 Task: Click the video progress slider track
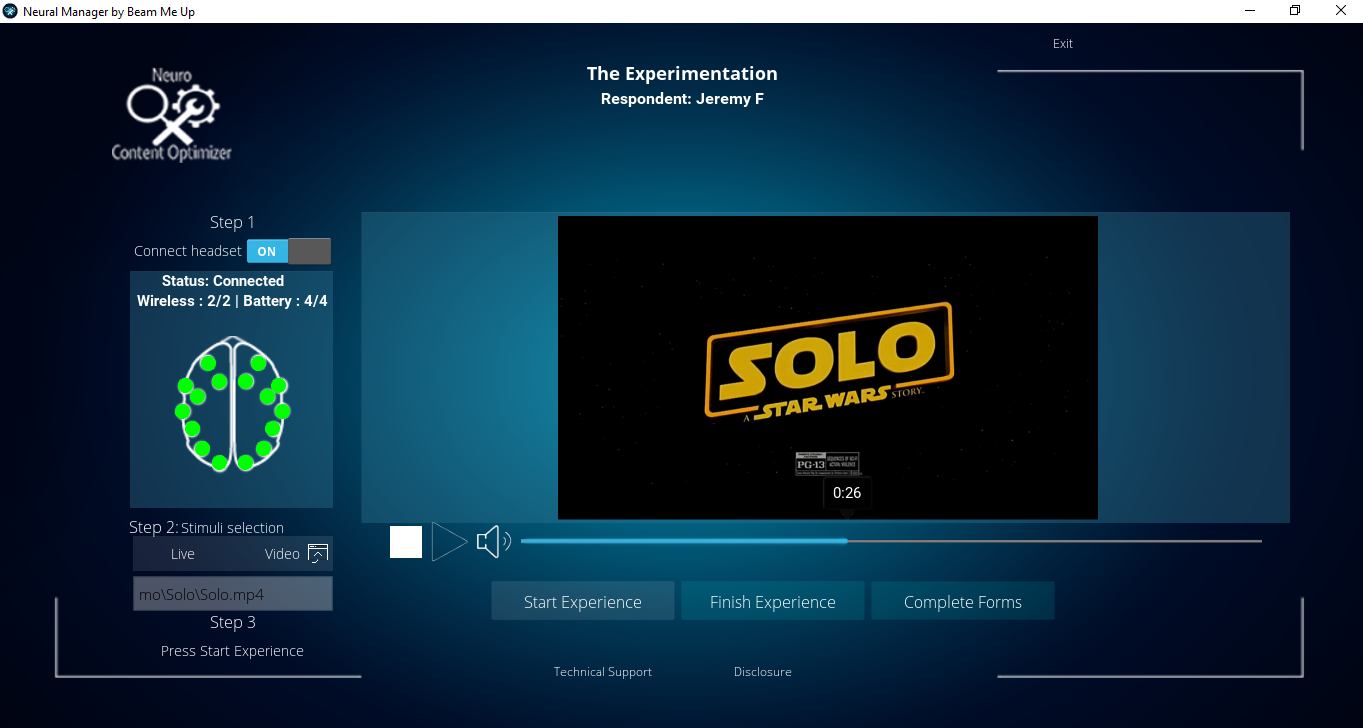coord(891,541)
